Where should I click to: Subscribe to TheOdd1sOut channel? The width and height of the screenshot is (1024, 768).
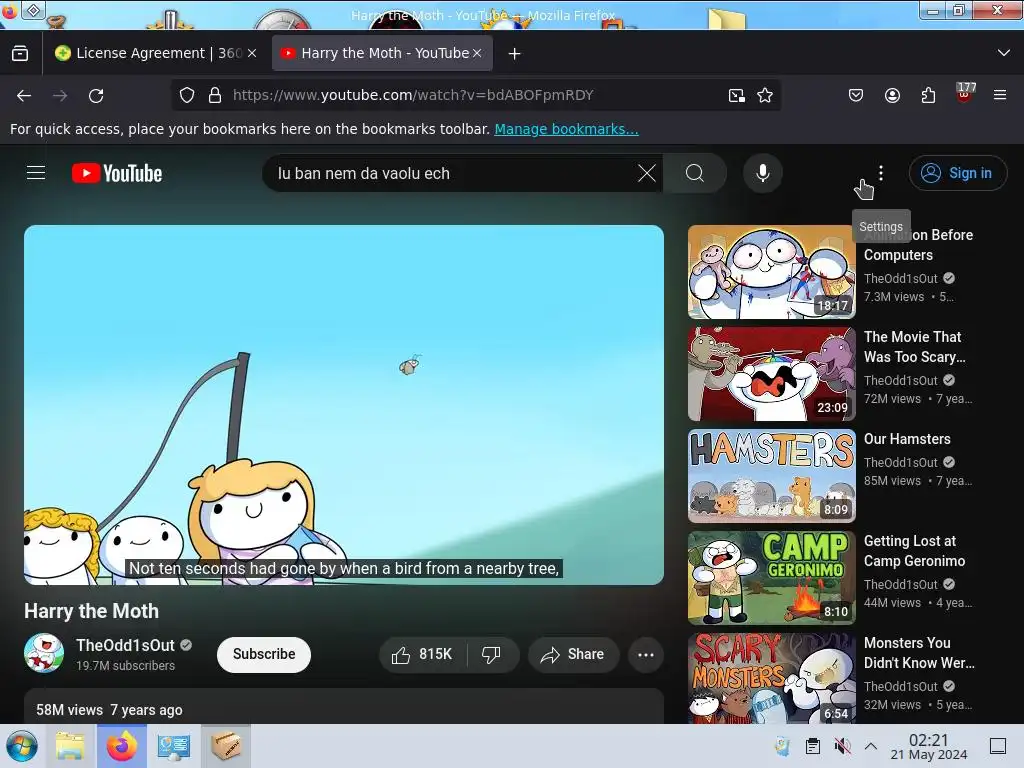click(264, 654)
